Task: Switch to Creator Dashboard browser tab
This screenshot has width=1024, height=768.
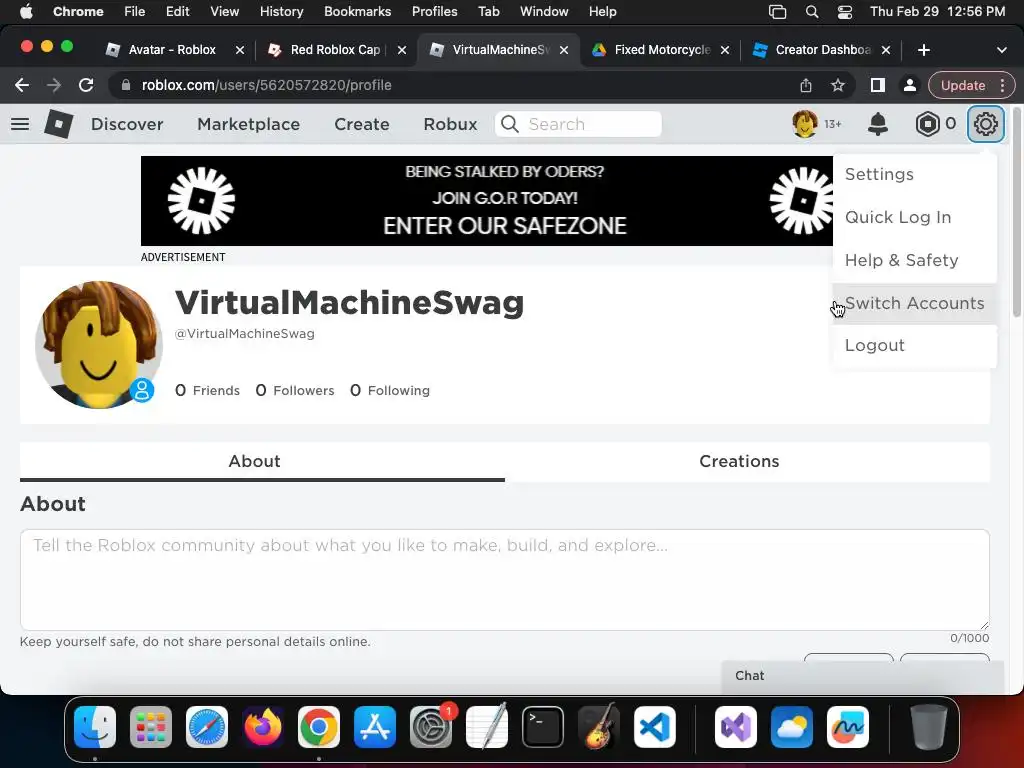Action: coord(823,50)
